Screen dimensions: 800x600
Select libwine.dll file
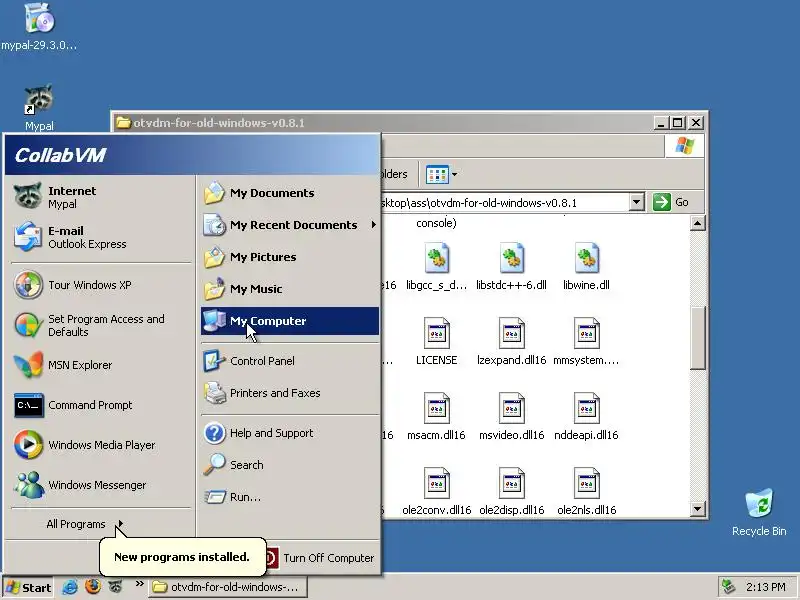(586, 267)
